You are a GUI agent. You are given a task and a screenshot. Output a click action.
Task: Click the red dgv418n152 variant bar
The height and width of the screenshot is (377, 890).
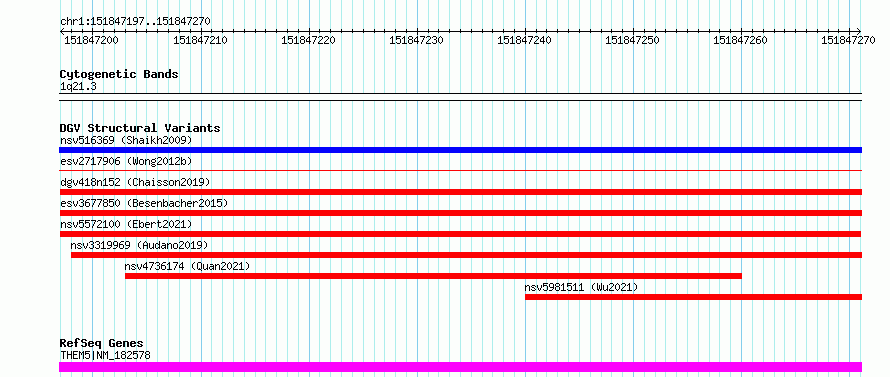point(460,192)
